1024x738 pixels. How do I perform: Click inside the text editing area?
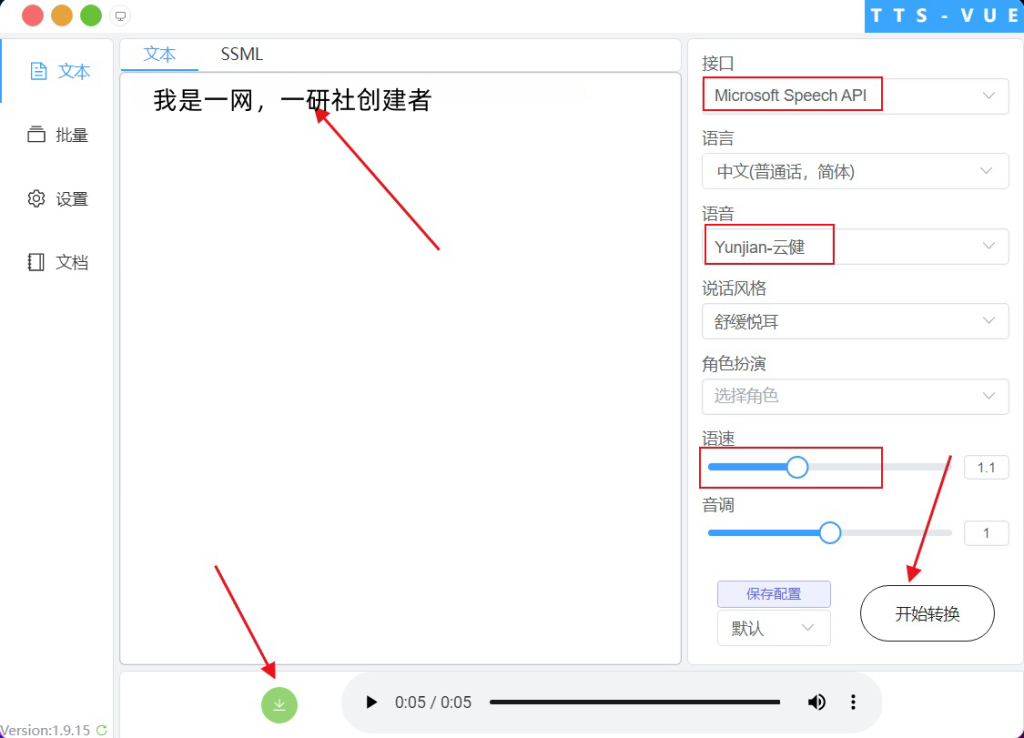pyautogui.click(x=400, y=350)
